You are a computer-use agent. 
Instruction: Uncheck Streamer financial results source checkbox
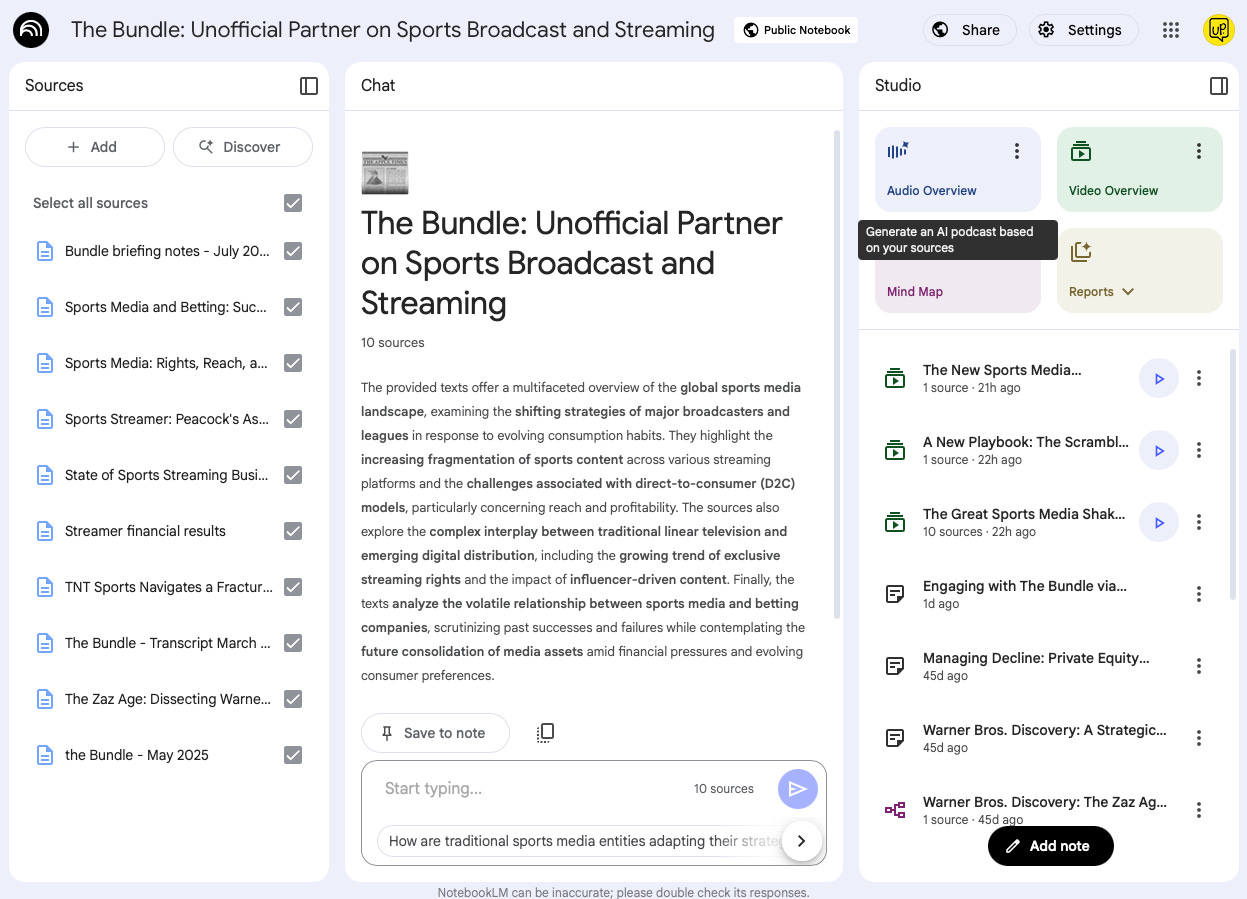click(x=293, y=531)
